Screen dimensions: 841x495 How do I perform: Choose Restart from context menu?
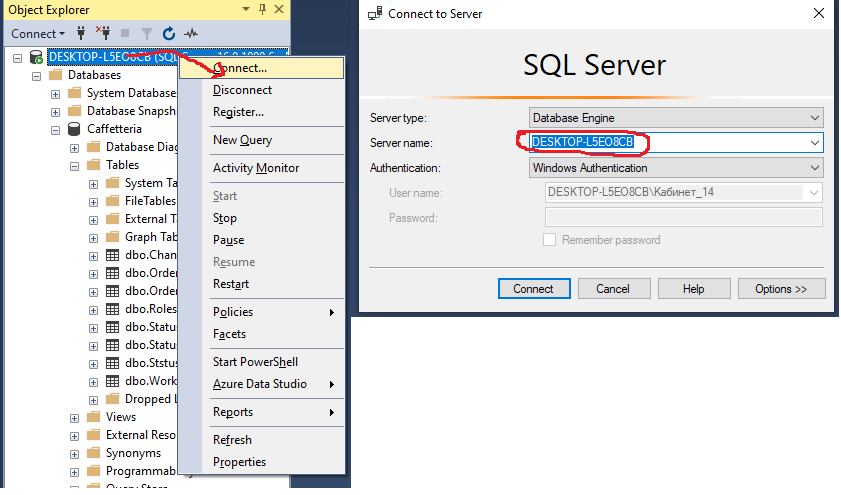261,284
